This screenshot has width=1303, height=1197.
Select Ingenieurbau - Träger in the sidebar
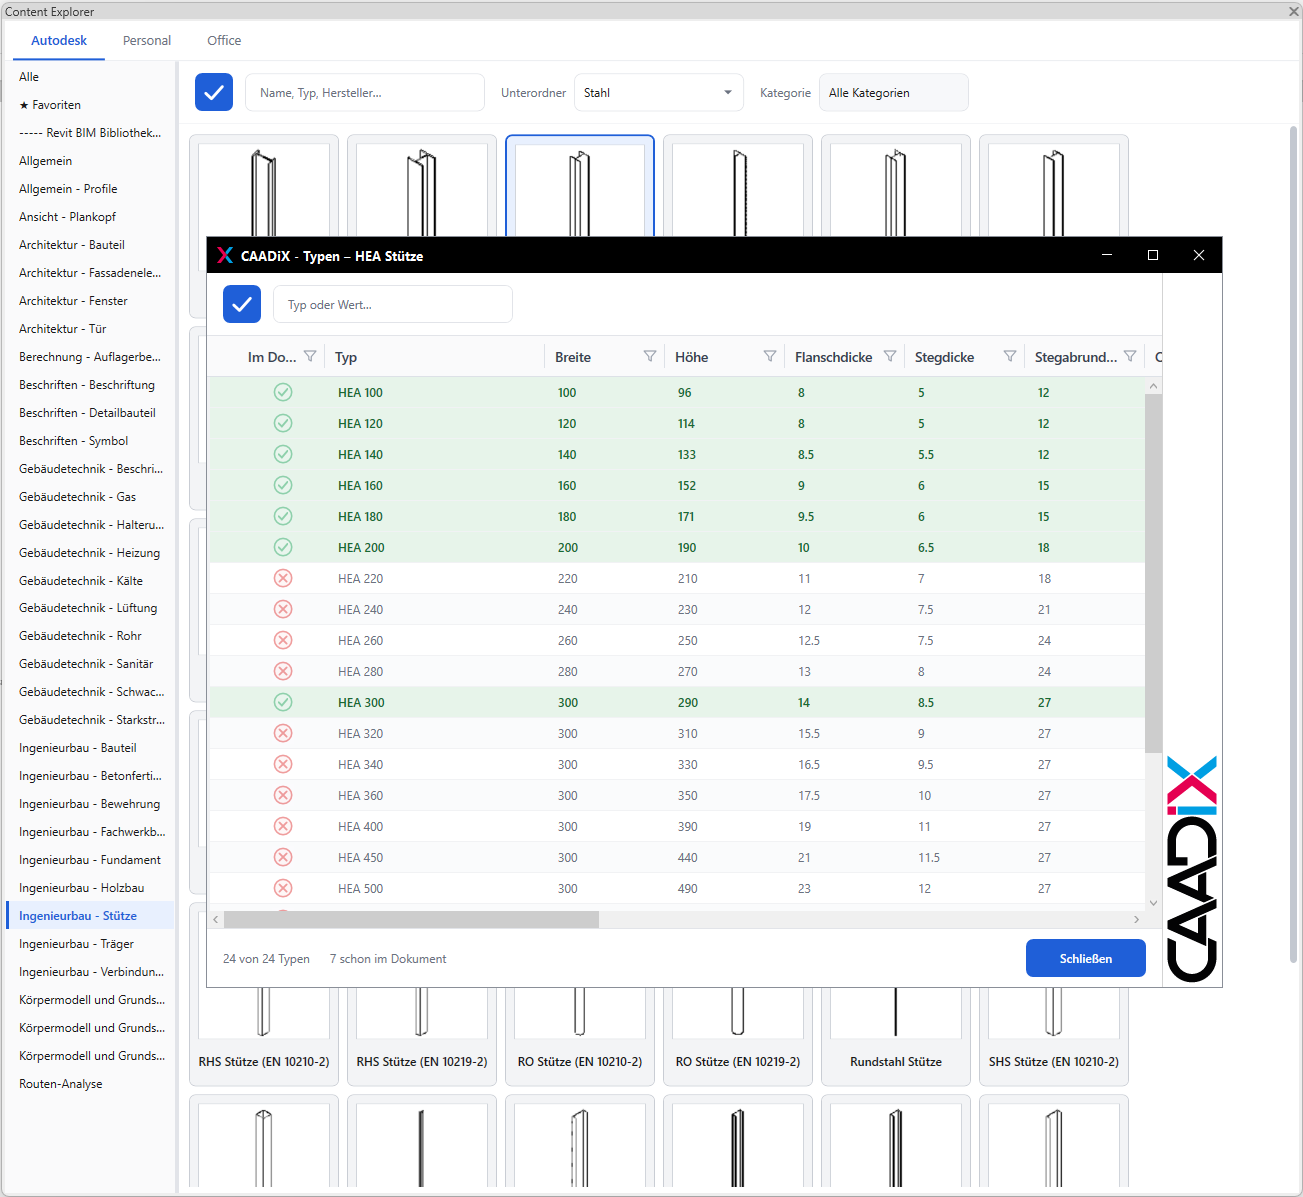point(90,944)
